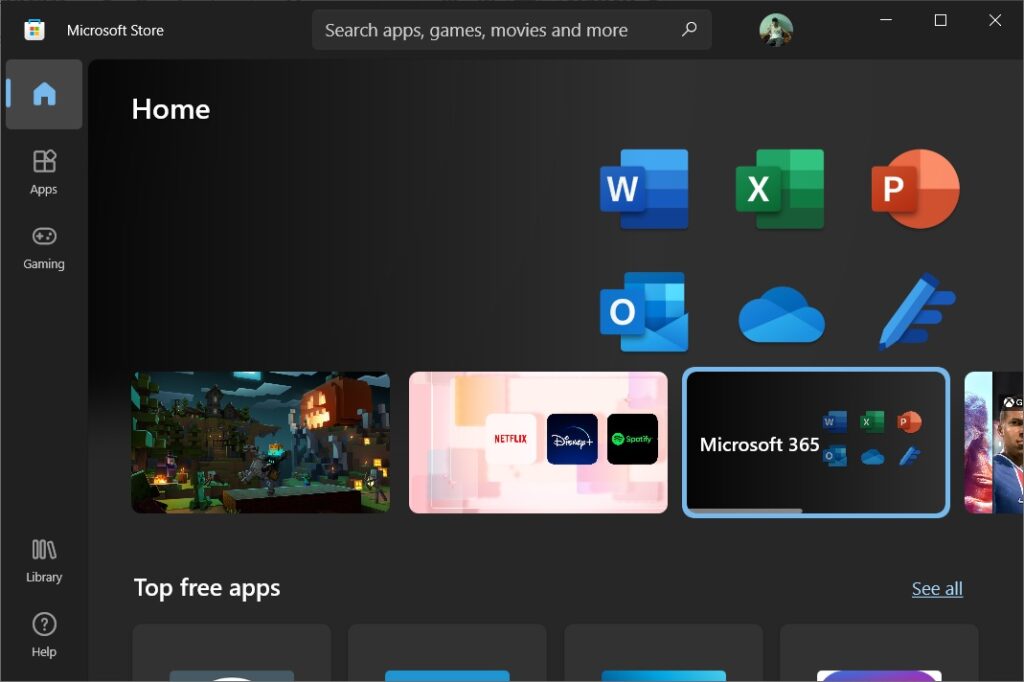Viewport: 1024px width, 682px height.
Task: Open the OneDrive cloud icon
Action: pos(780,313)
